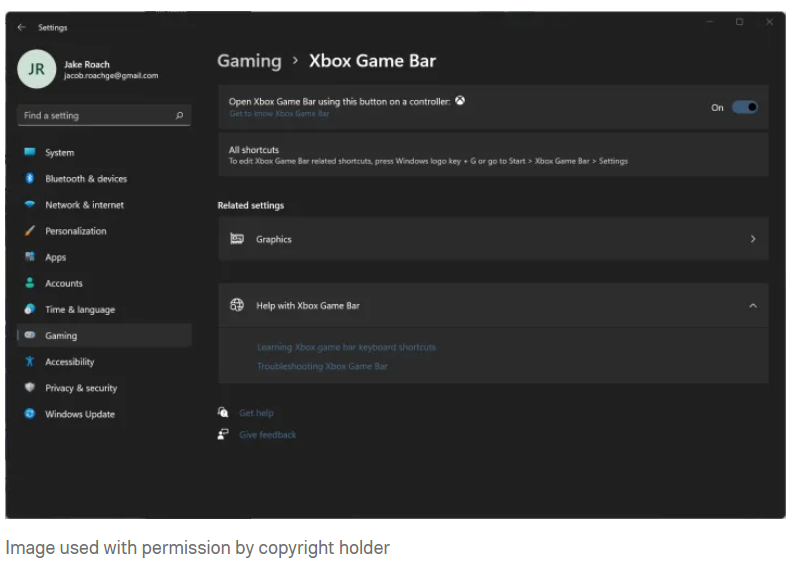Select Accounts in the sidebar
Screen dimensions: 802x563
pyautogui.click(x=104, y=283)
